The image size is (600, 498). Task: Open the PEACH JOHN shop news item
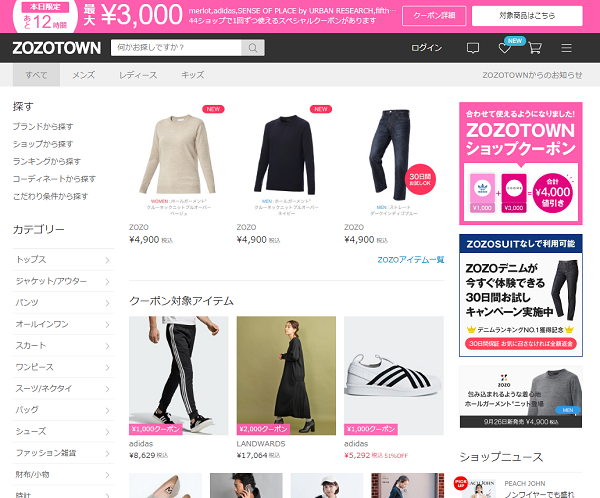[521, 486]
